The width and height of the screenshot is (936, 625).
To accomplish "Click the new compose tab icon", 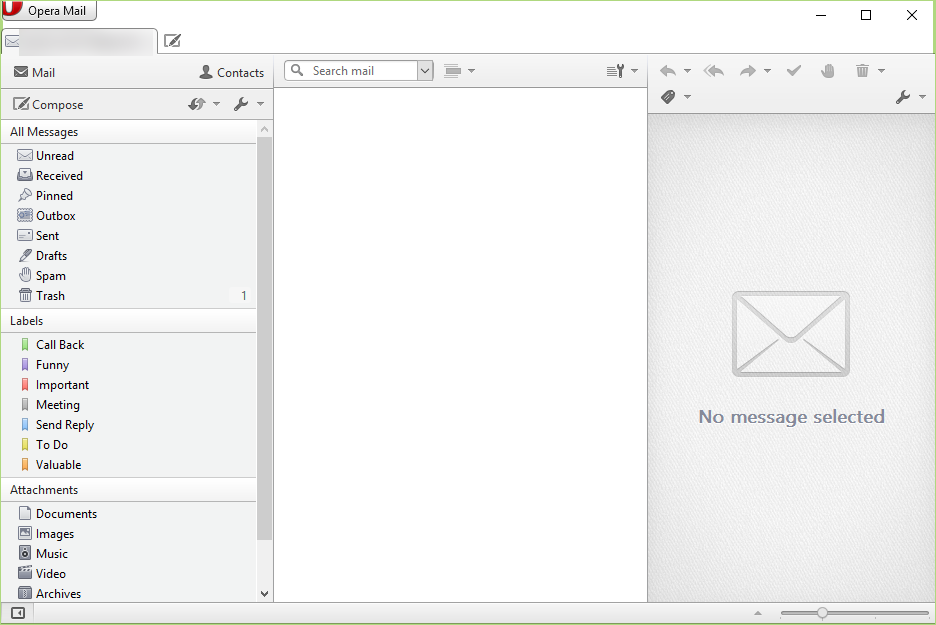I will (172, 41).
